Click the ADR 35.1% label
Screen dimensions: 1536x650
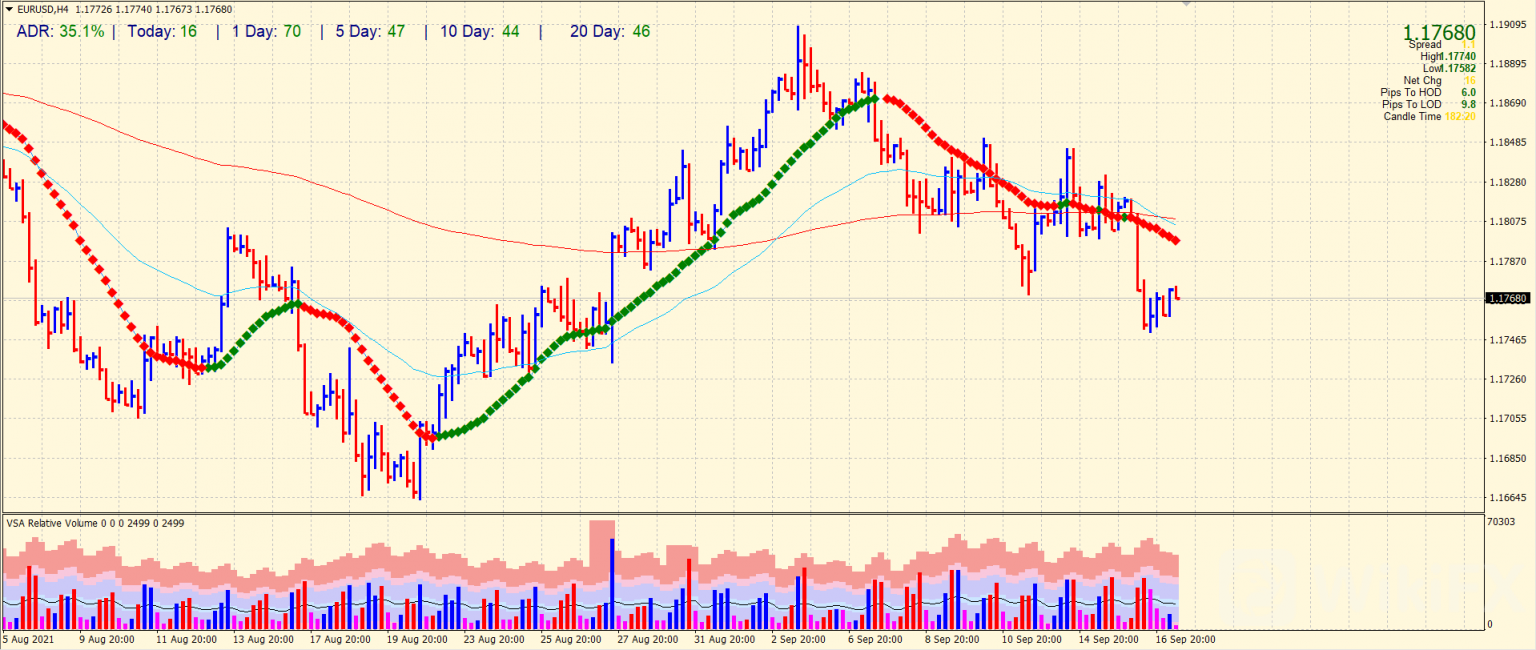click(60, 31)
